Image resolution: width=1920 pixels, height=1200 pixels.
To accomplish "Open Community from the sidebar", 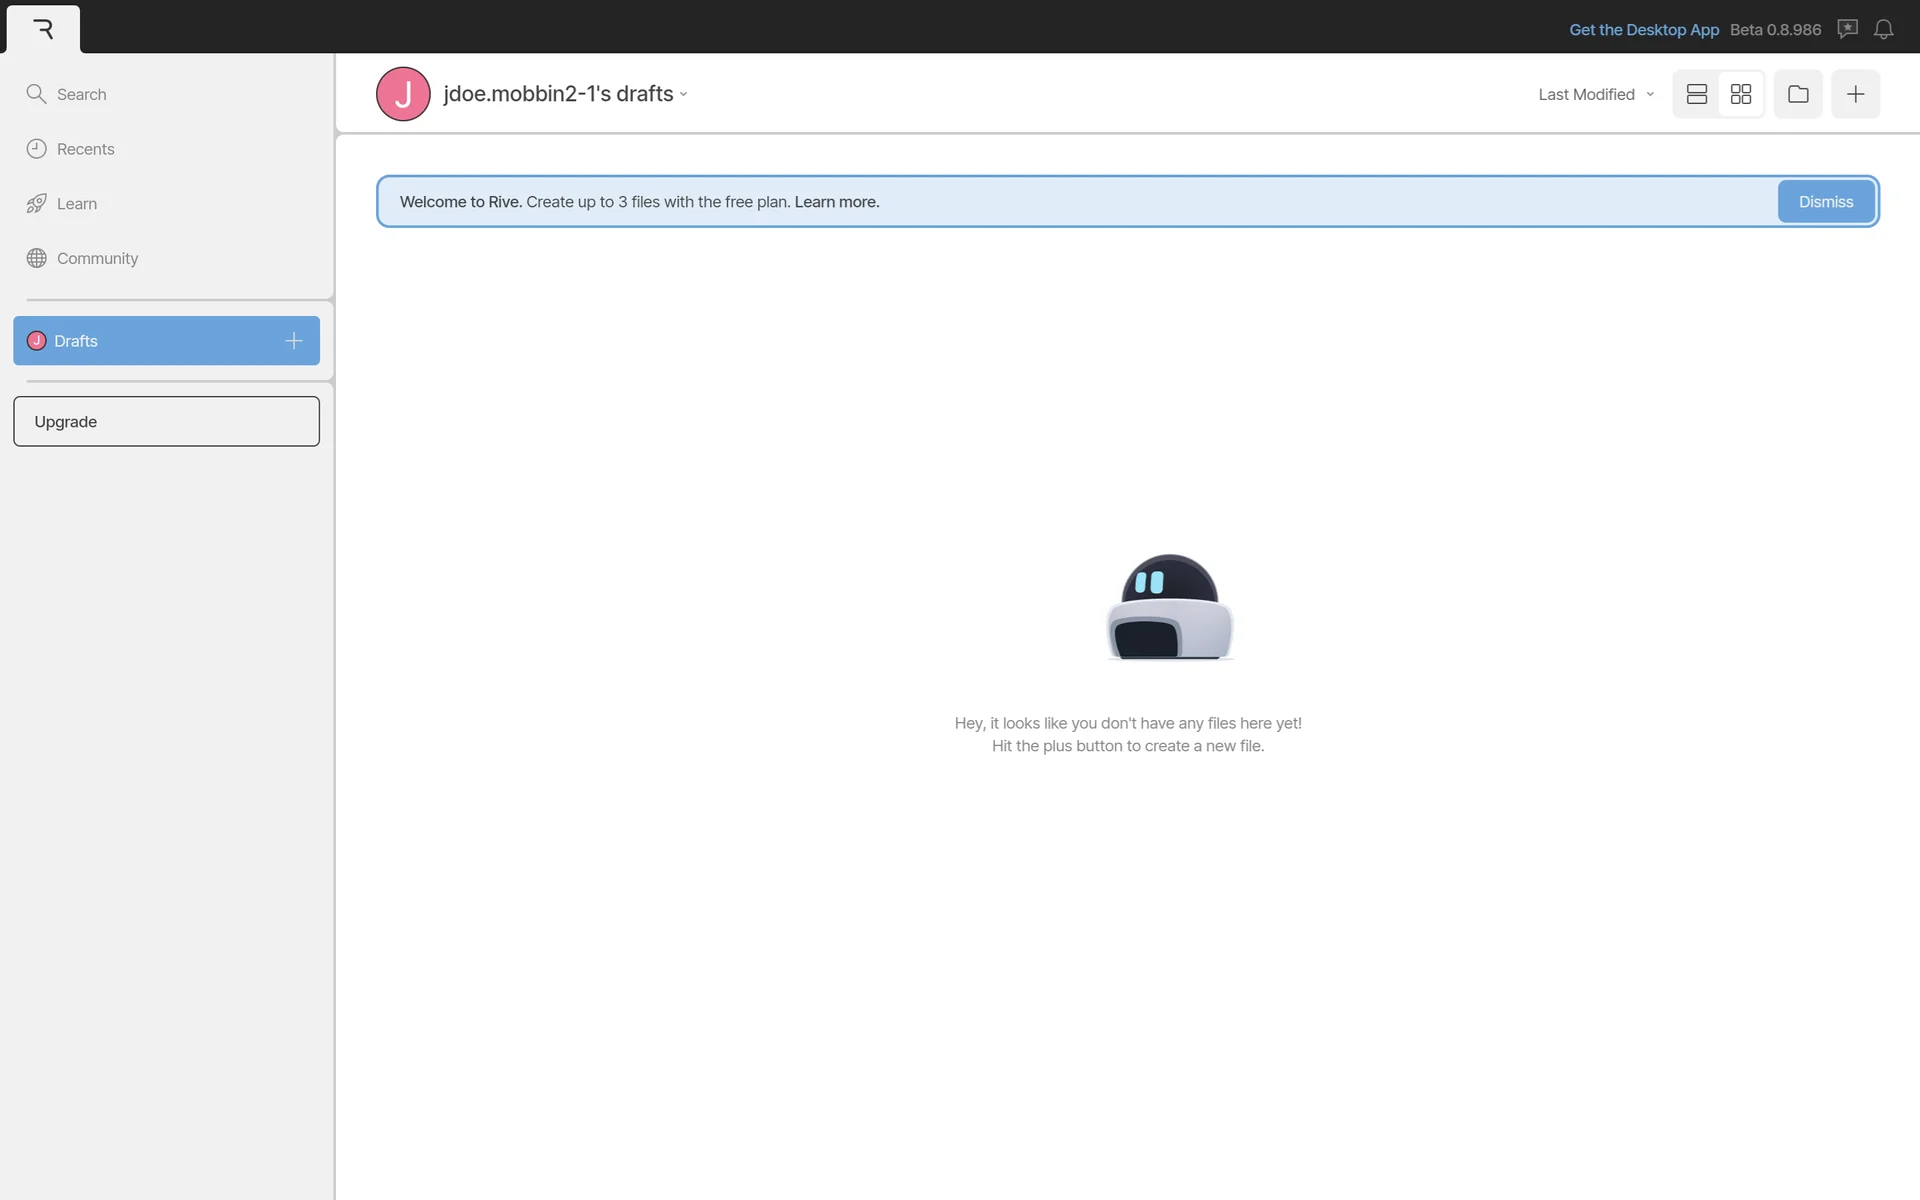I will point(97,258).
